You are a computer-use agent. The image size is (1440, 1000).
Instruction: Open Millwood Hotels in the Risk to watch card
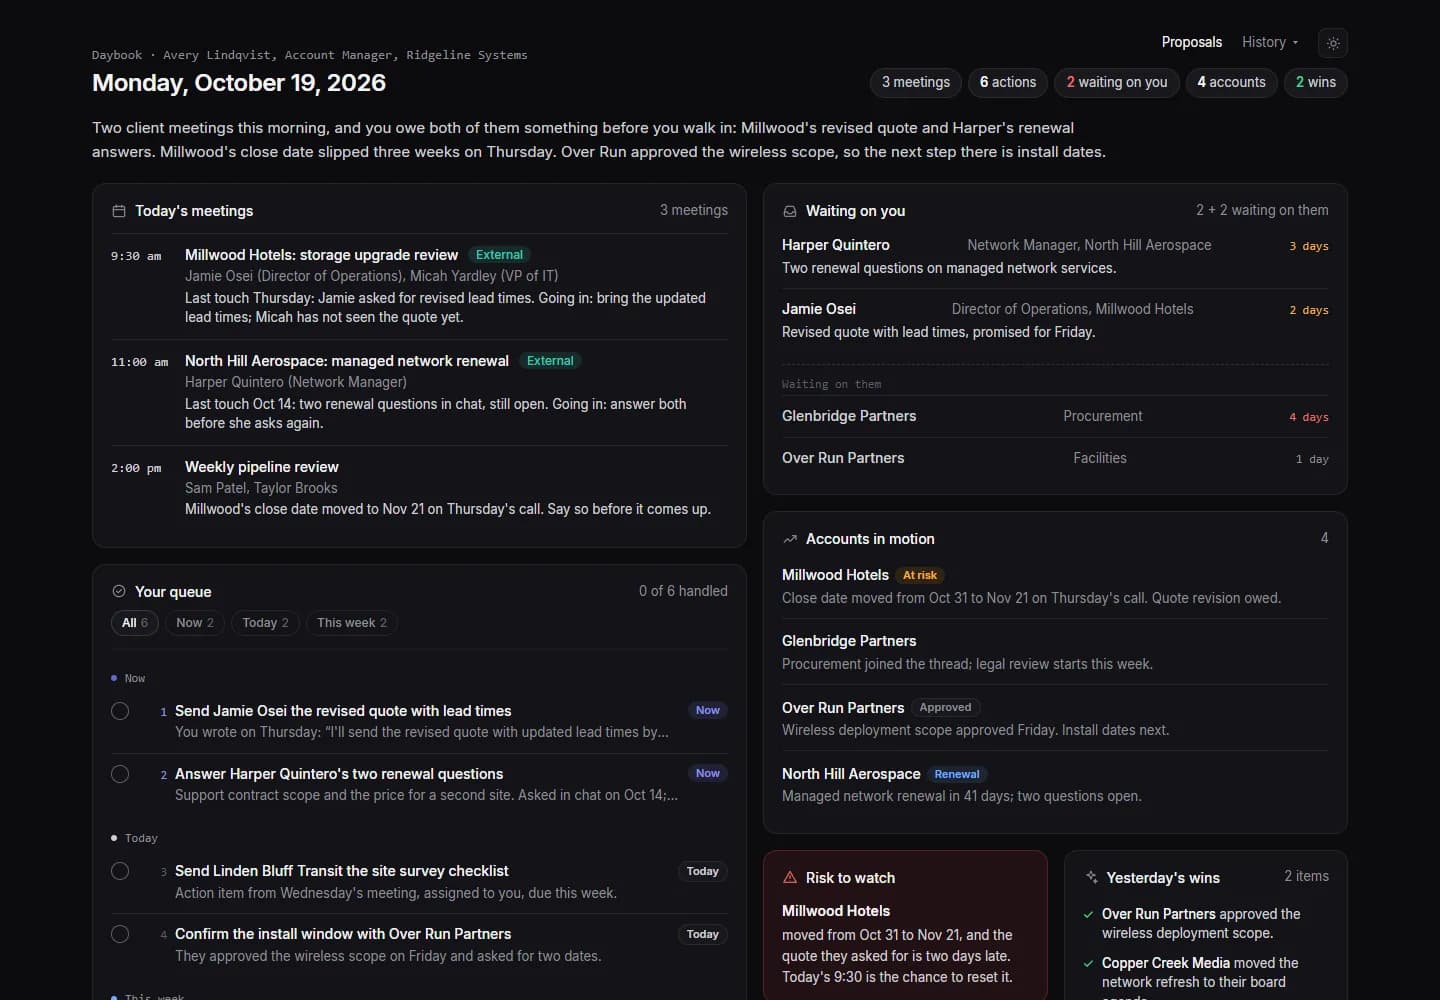point(836,911)
